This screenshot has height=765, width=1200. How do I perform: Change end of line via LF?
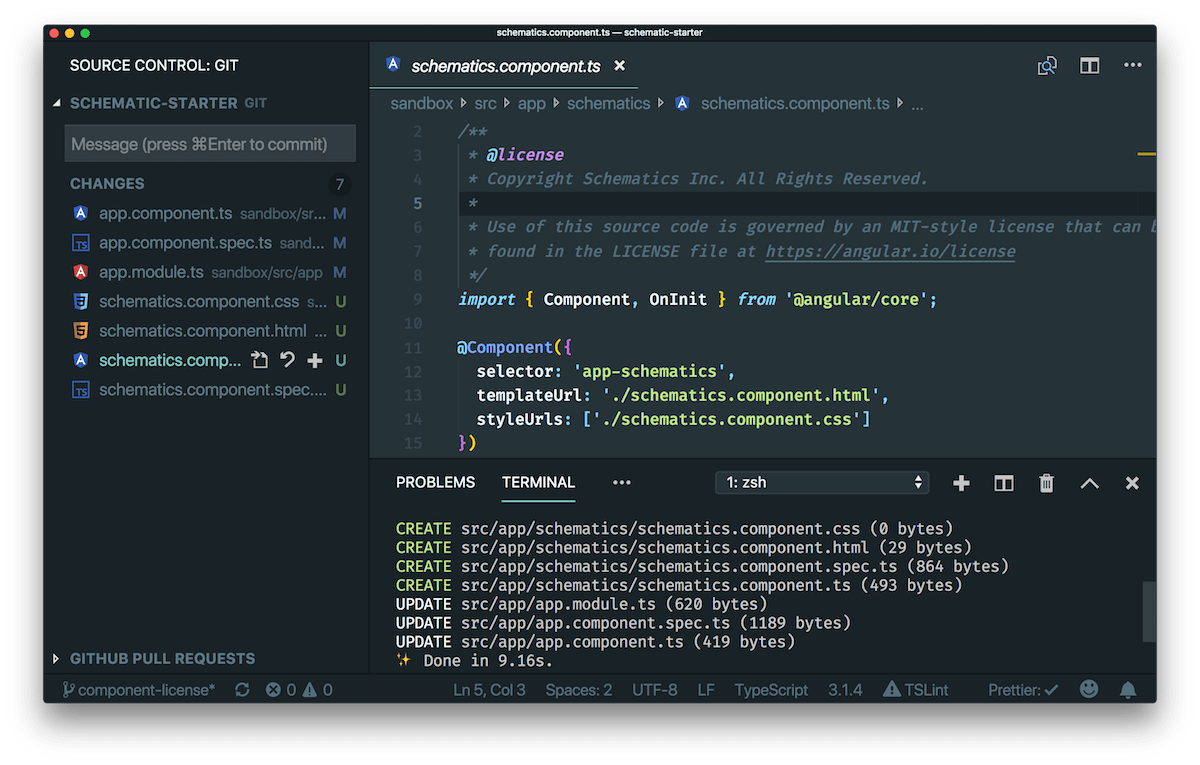coord(706,690)
